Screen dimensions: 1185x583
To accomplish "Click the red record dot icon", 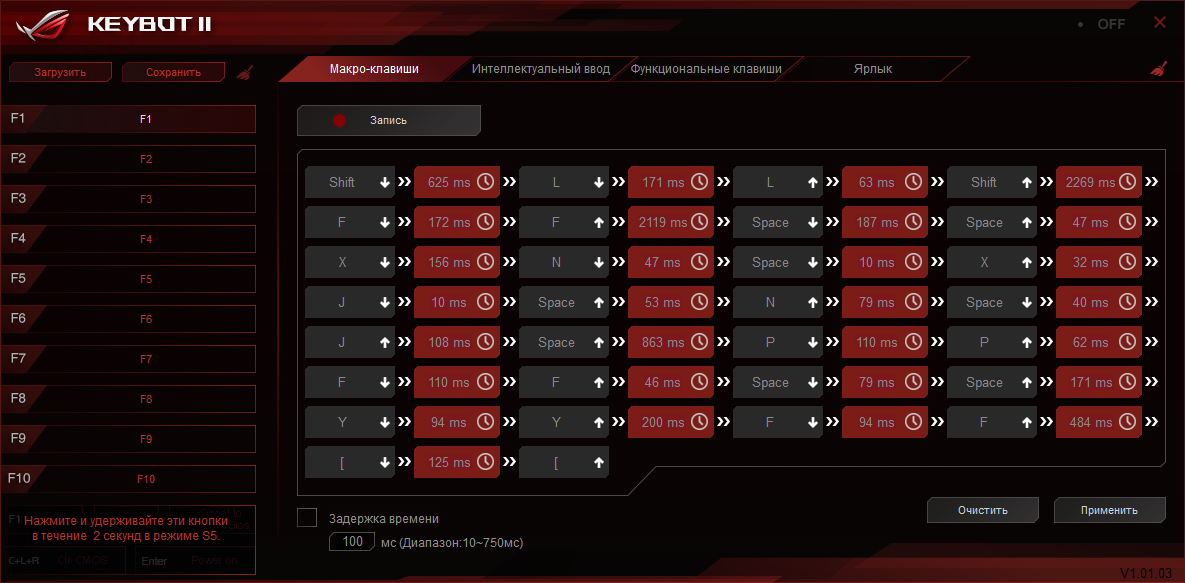I will [339, 120].
